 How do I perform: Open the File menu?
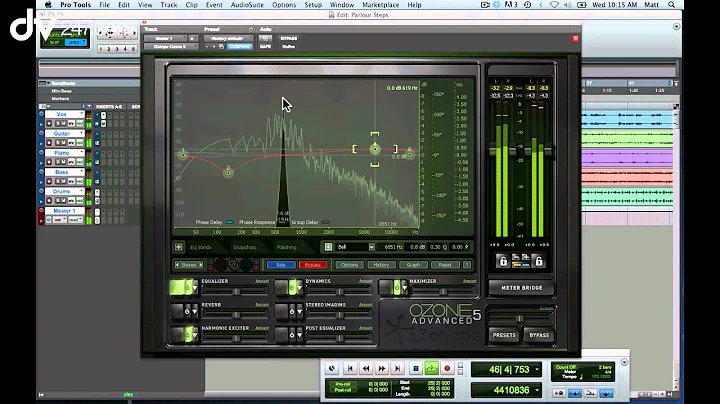(x=105, y=5)
